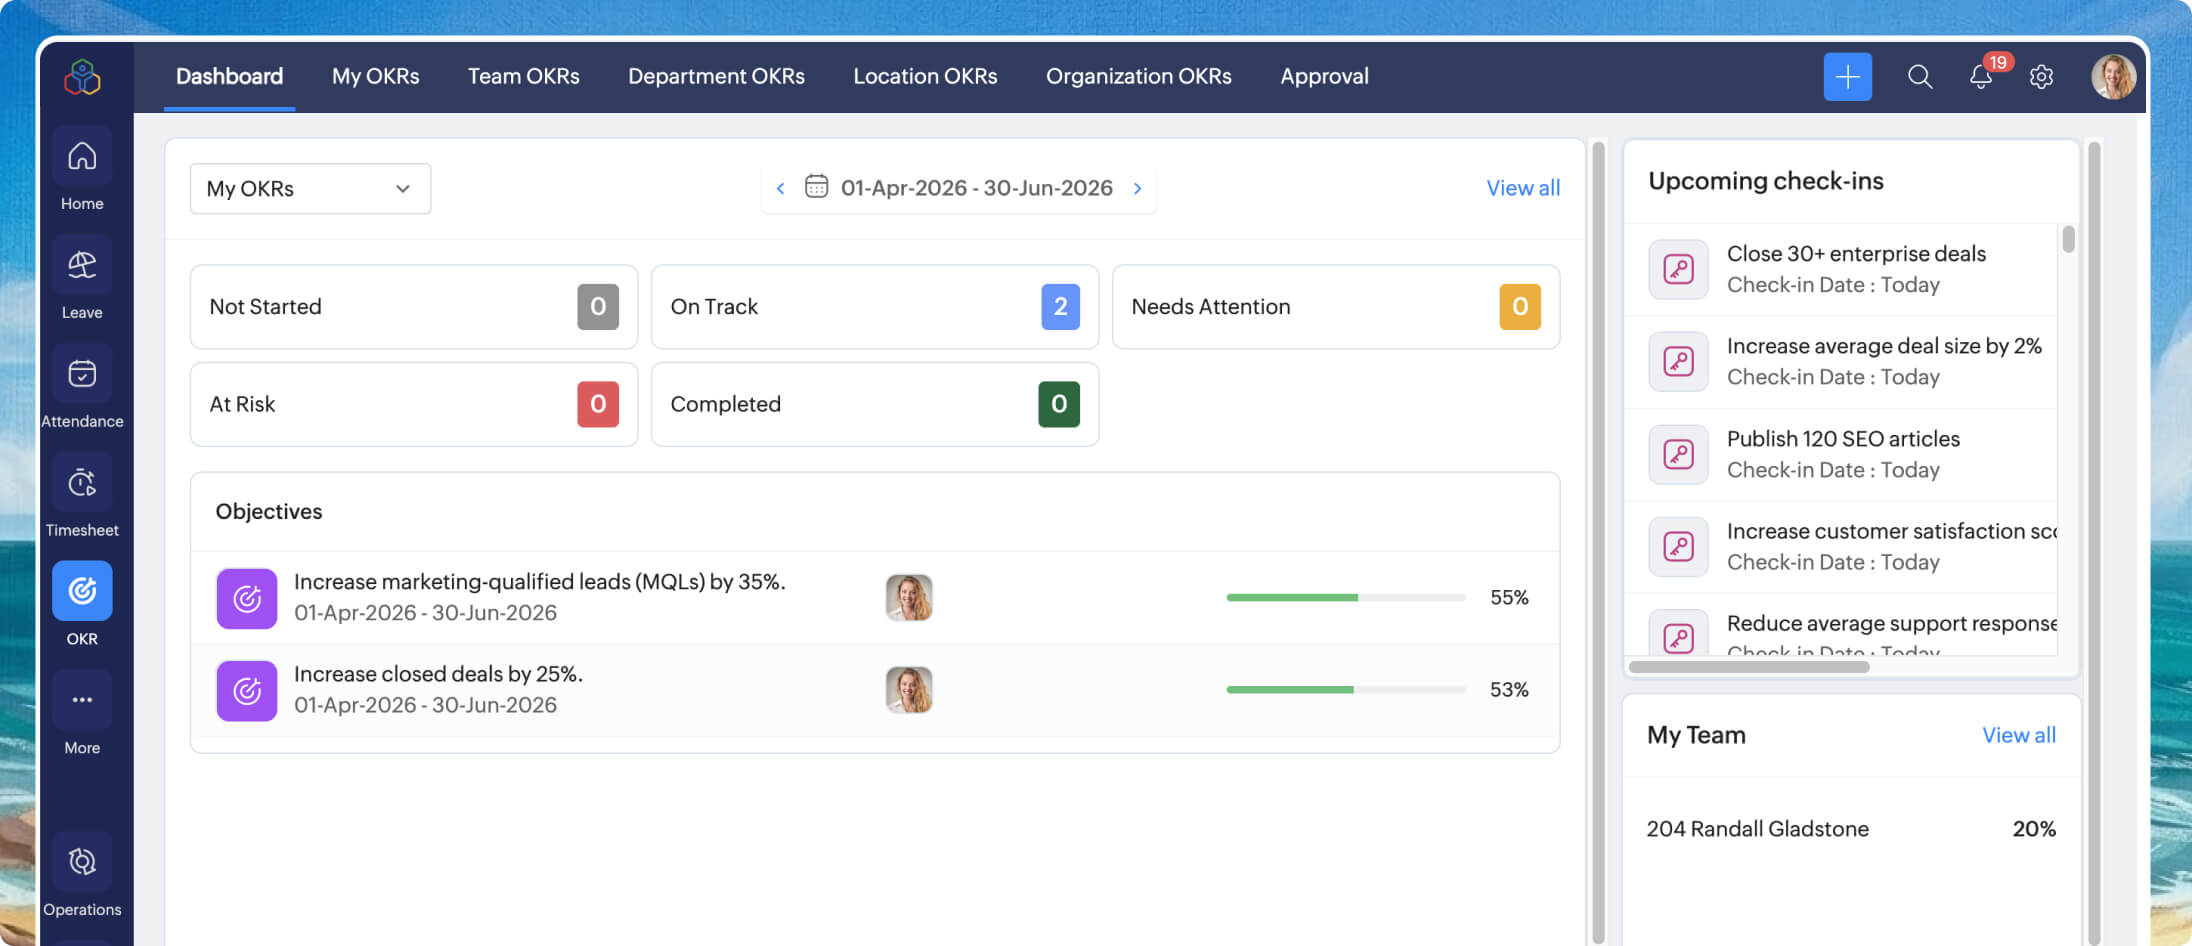Open settings gear icon in header
Image resolution: width=2192 pixels, height=946 pixels.
[2041, 77]
